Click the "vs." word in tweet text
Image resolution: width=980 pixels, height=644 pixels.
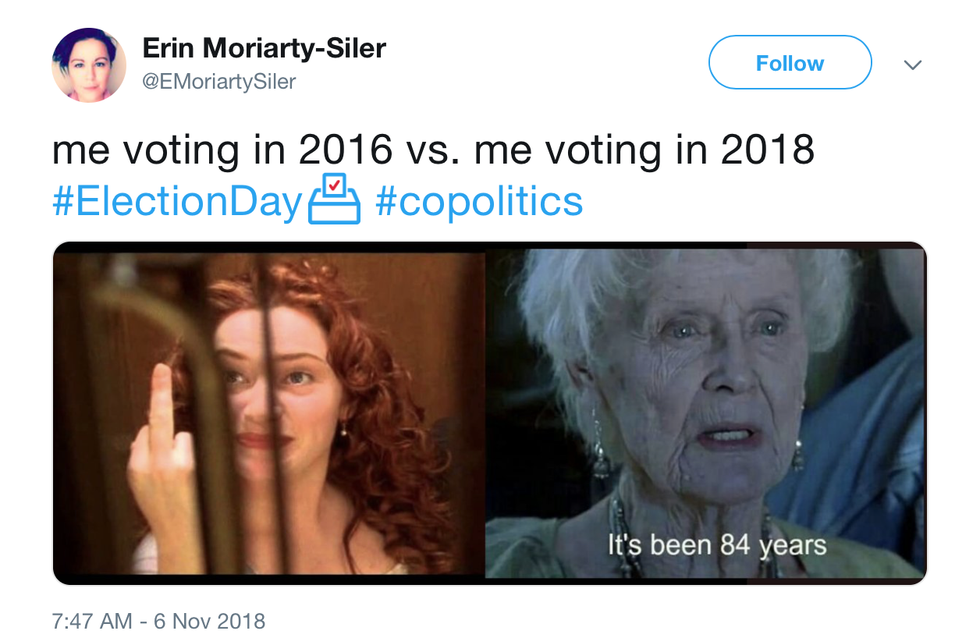[432, 150]
